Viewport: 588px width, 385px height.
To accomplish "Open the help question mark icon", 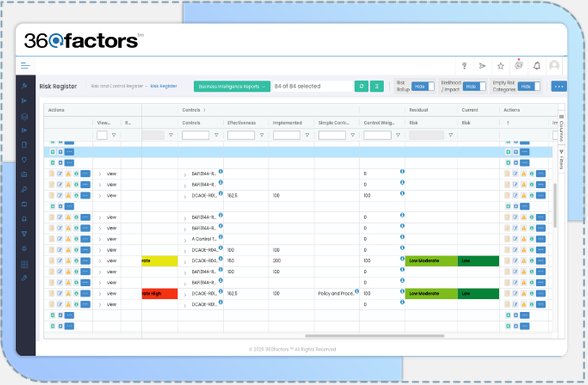I will pyautogui.click(x=464, y=66).
